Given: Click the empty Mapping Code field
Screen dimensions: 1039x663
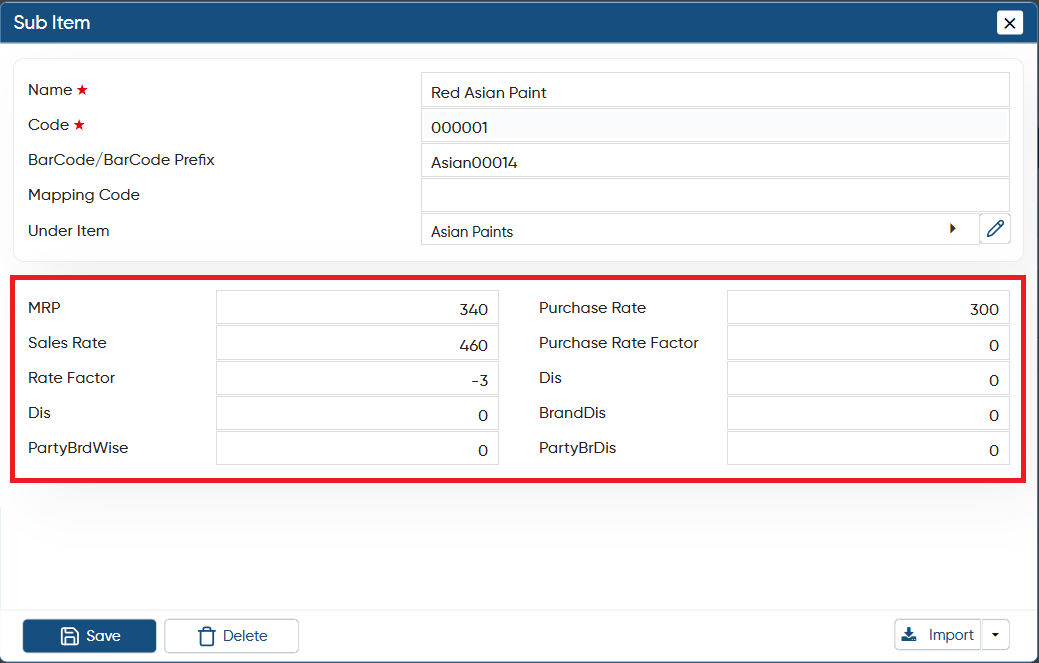Looking at the screenshot, I should [x=715, y=195].
